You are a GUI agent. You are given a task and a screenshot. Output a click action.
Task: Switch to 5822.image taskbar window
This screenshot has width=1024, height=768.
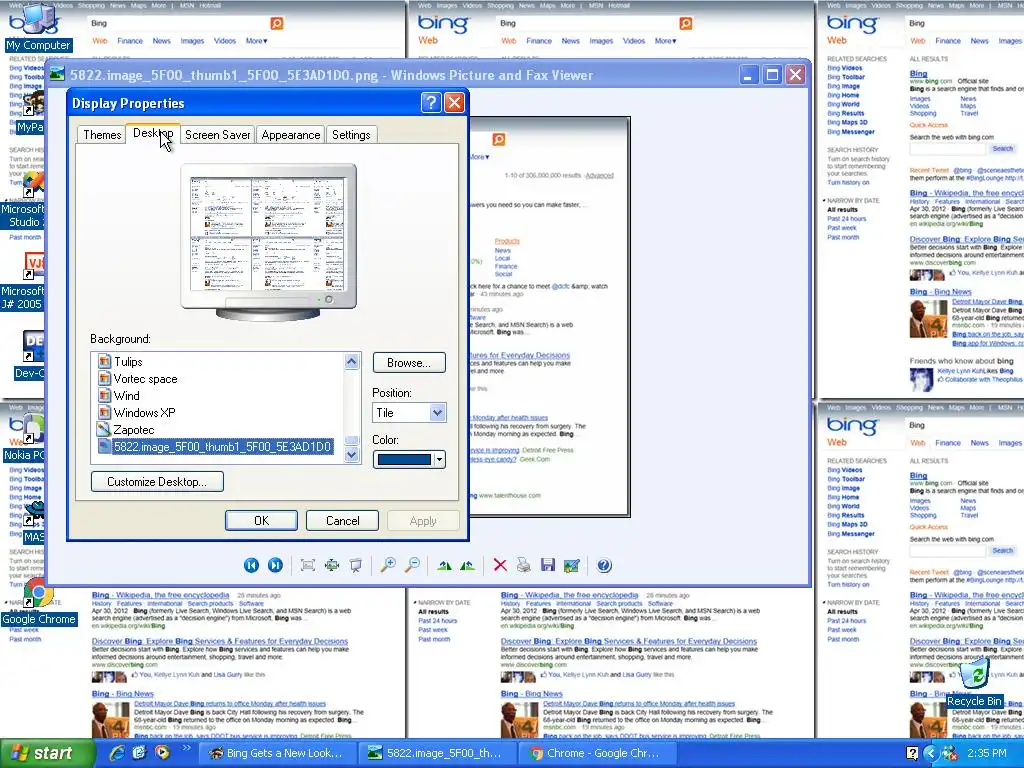438,753
